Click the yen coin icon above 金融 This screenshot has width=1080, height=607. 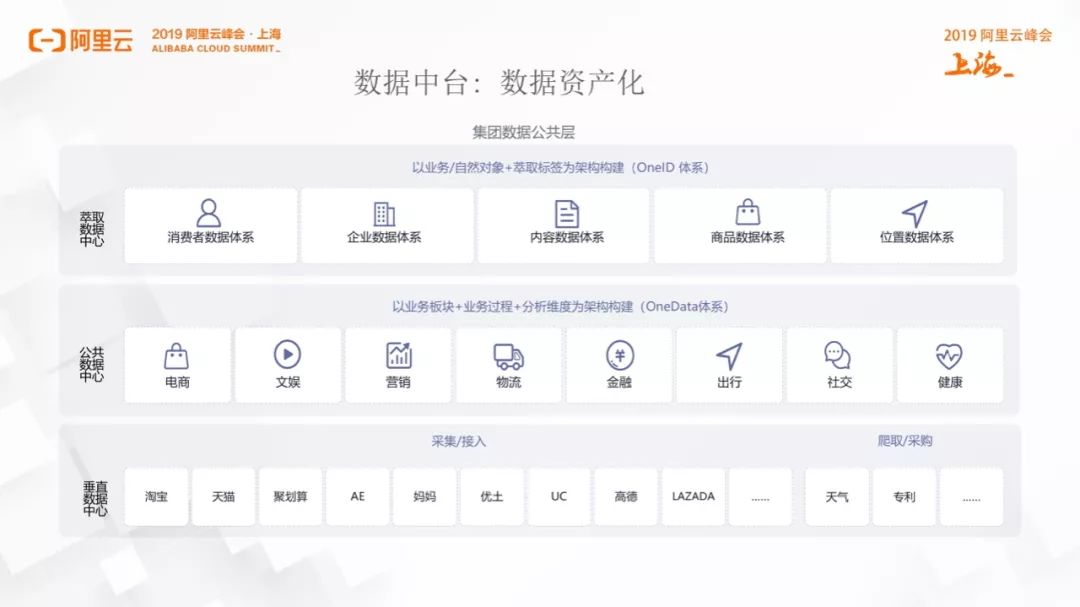click(620, 356)
